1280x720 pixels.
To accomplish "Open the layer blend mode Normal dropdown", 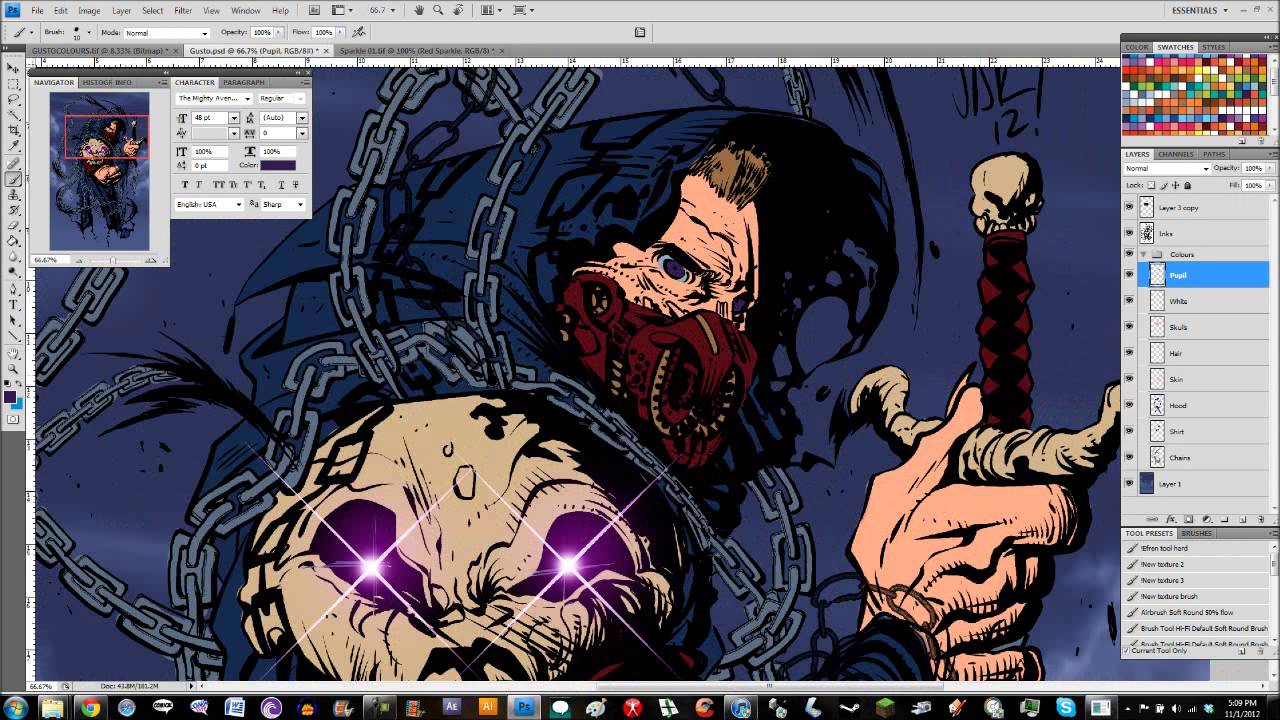I will pos(1167,168).
